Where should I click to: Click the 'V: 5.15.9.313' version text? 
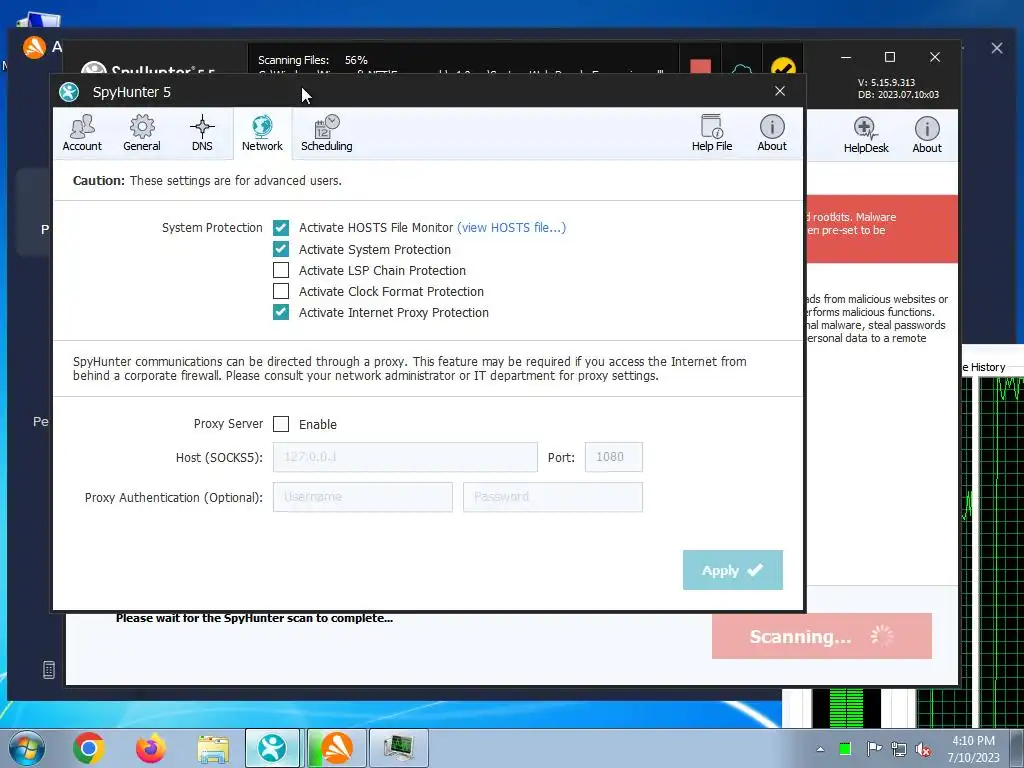pos(886,82)
